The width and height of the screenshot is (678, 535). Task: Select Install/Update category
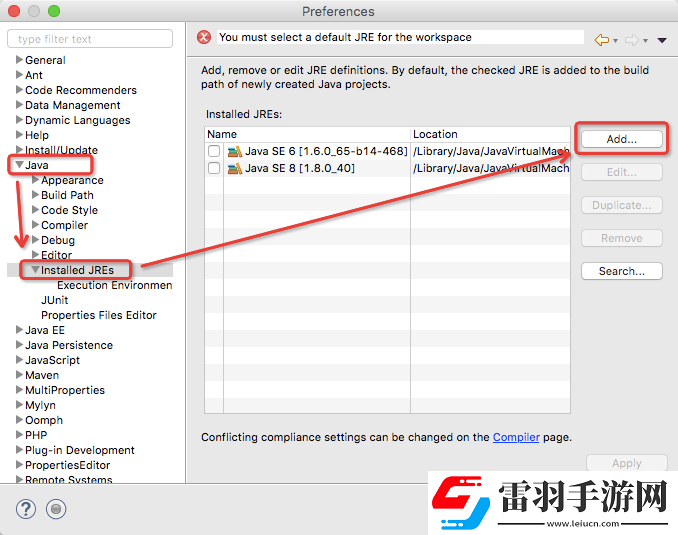pyautogui.click(x=61, y=150)
